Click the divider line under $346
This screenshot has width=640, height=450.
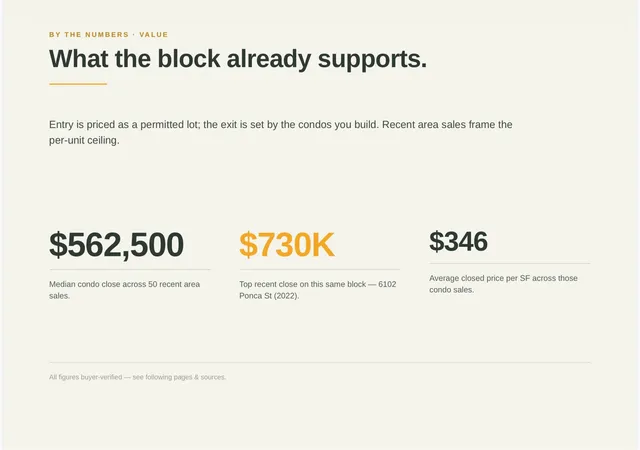click(x=509, y=263)
